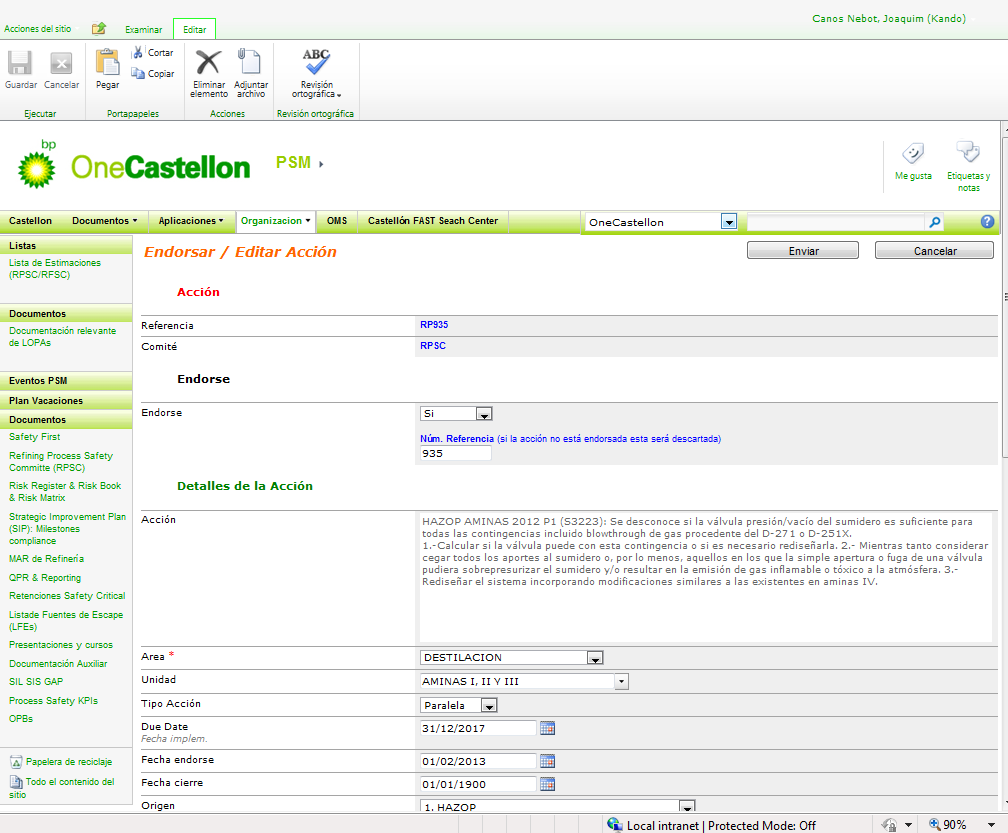
Task: Open the Organizacion navigation menu
Action: coord(276,221)
